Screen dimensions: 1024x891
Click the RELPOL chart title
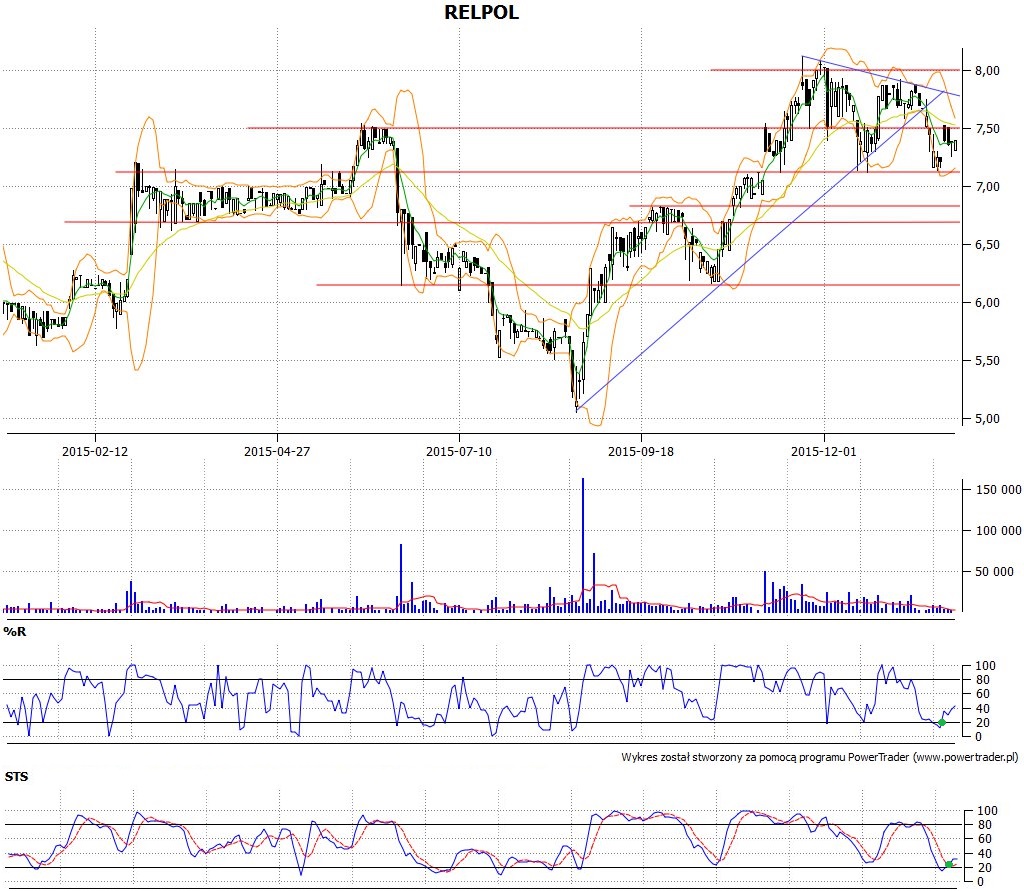[481, 12]
